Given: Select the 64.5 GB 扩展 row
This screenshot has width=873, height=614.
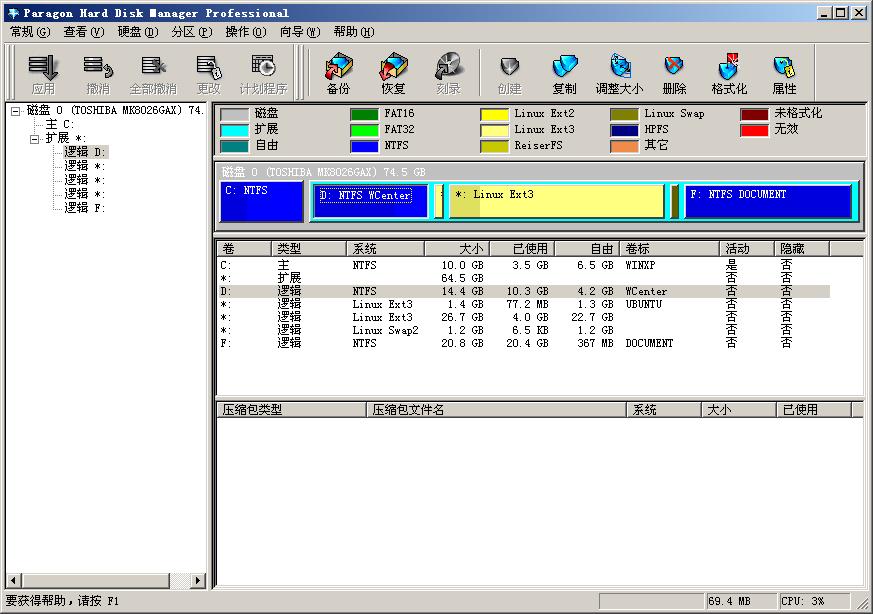Looking at the screenshot, I should [x=524, y=278].
